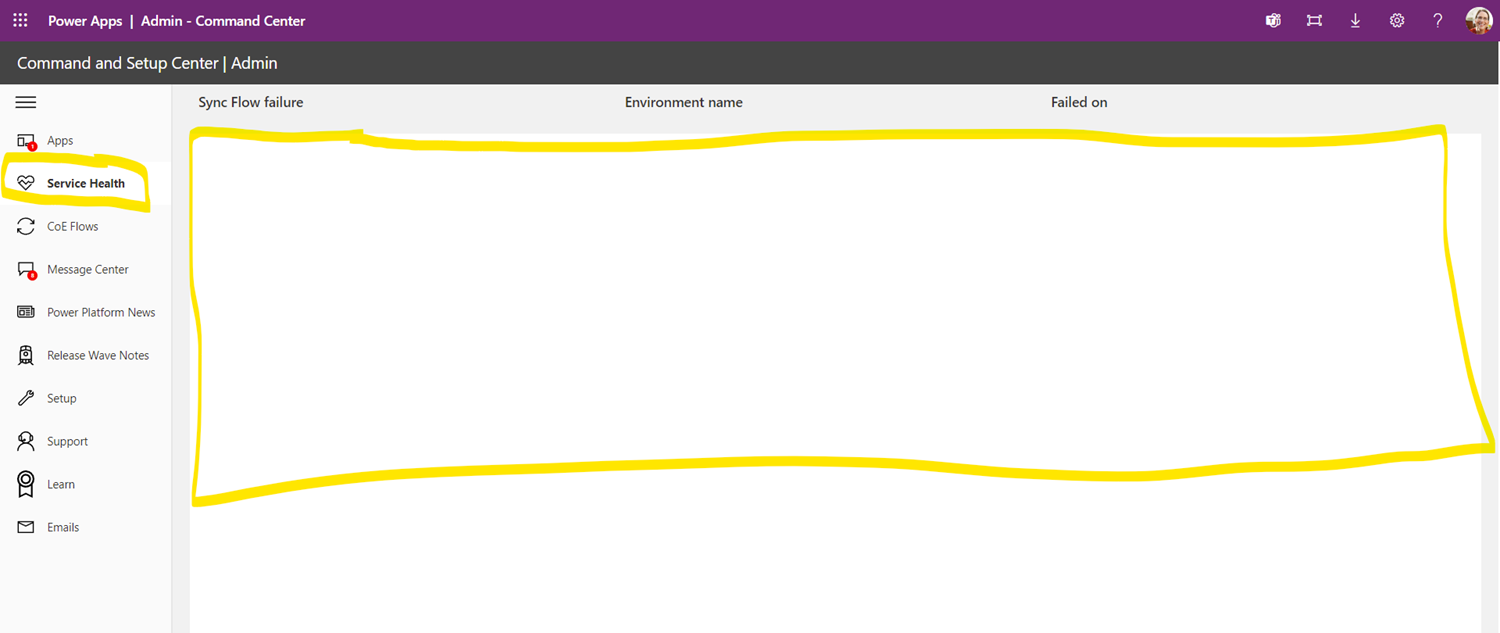Image resolution: width=1500 pixels, height=633 pixels.
Task: Open the Learn section
Action: 60,484
